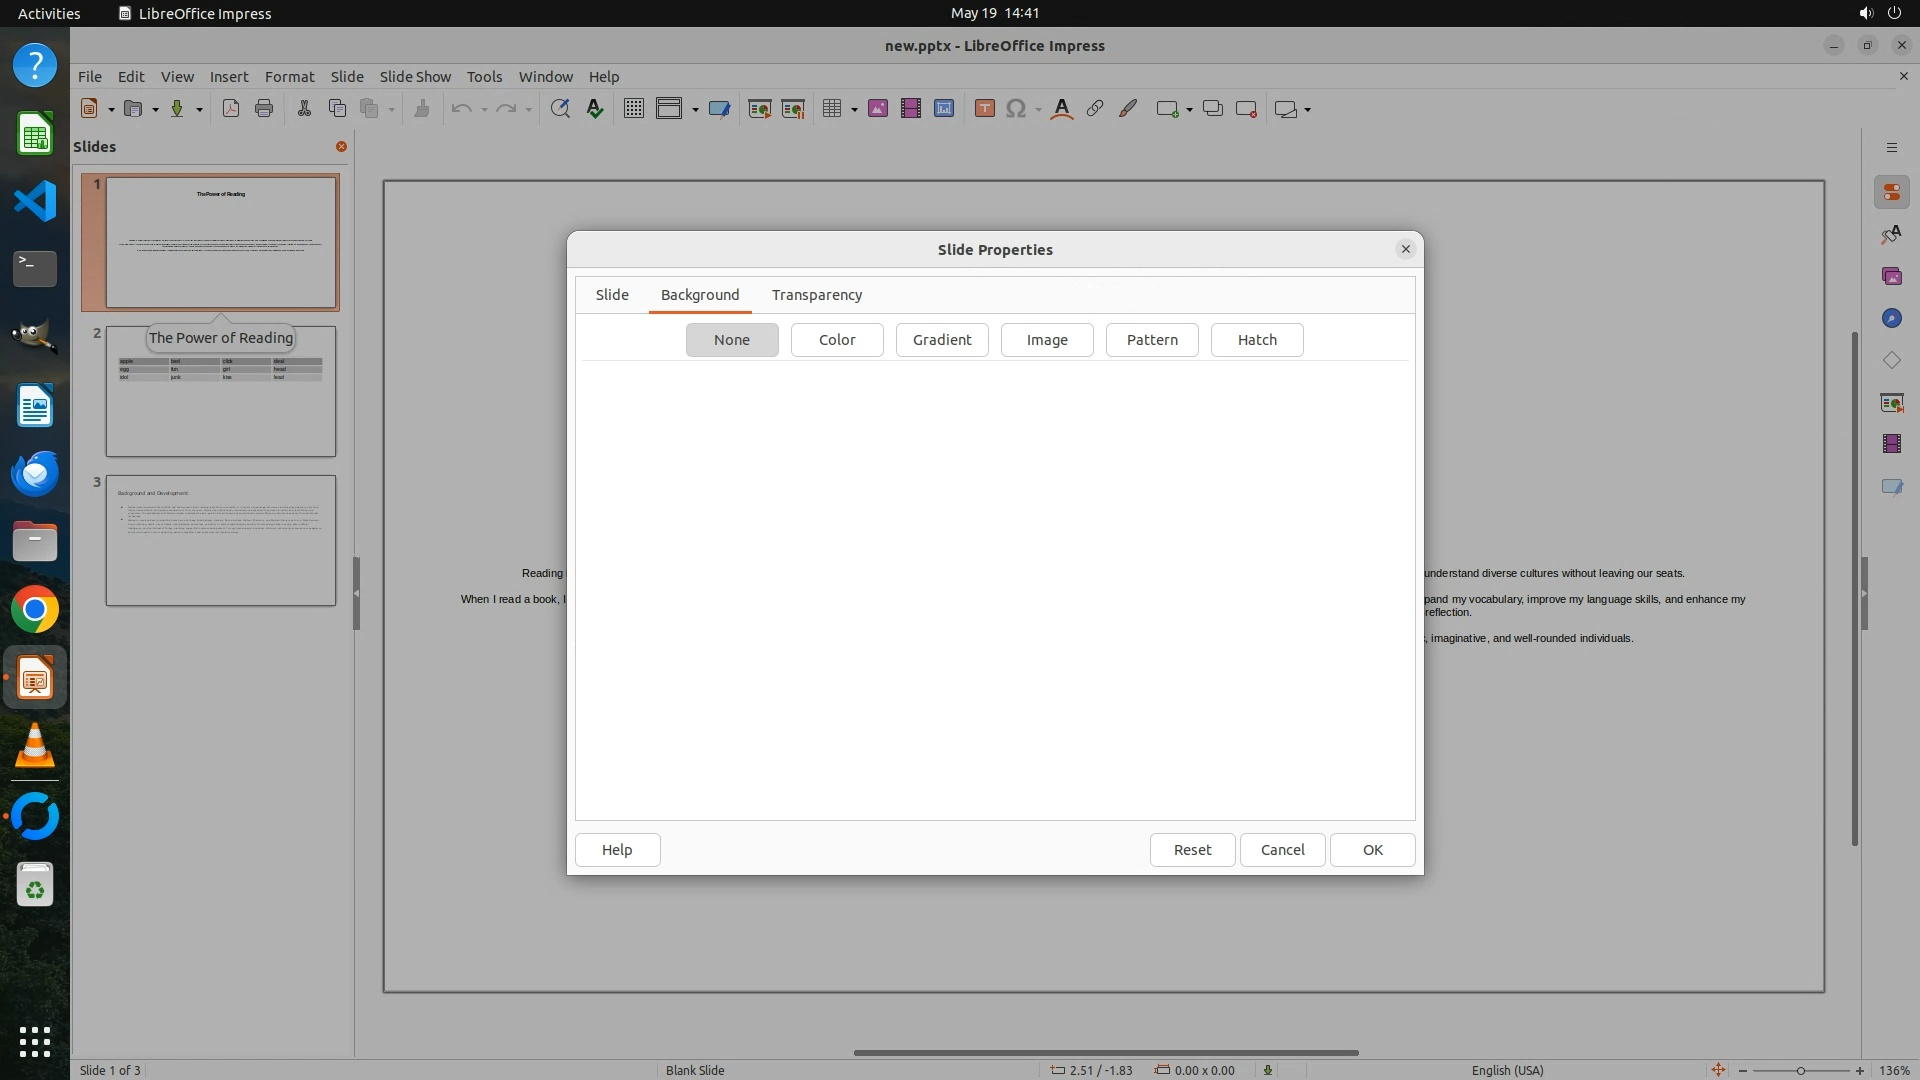Open sidebar Navigator compass icon
The image size is (1920, 1080).
coord(1891,318)
